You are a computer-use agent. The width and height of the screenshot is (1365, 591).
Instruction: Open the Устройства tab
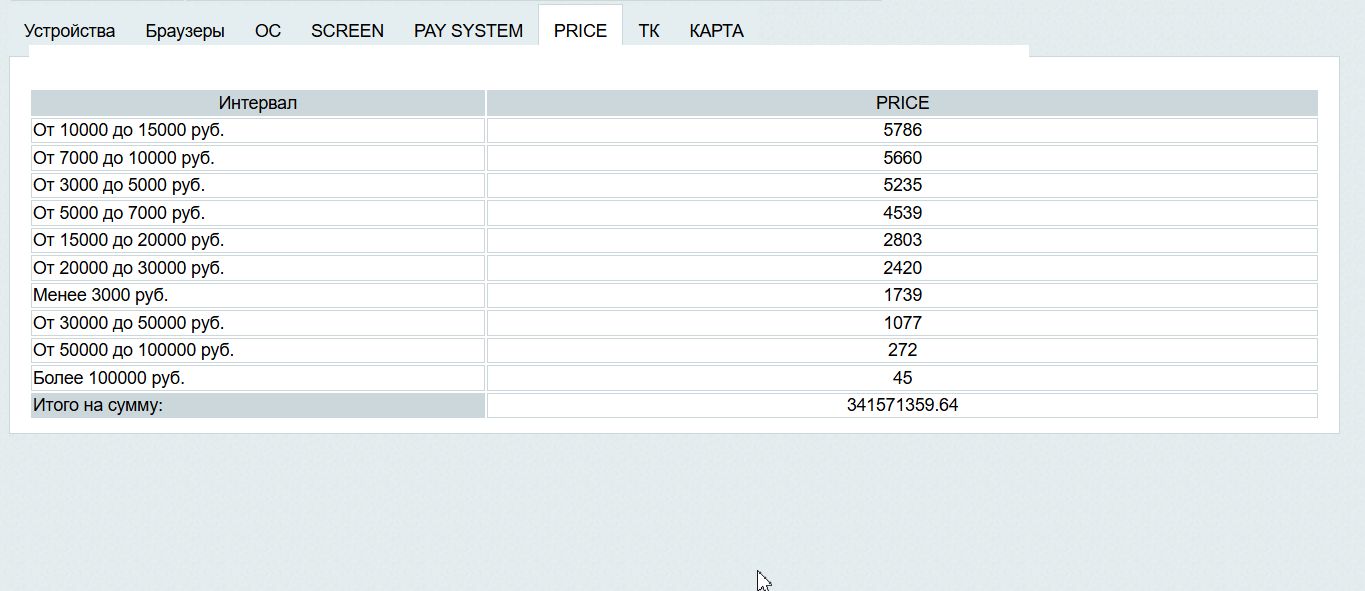[69, 31]
